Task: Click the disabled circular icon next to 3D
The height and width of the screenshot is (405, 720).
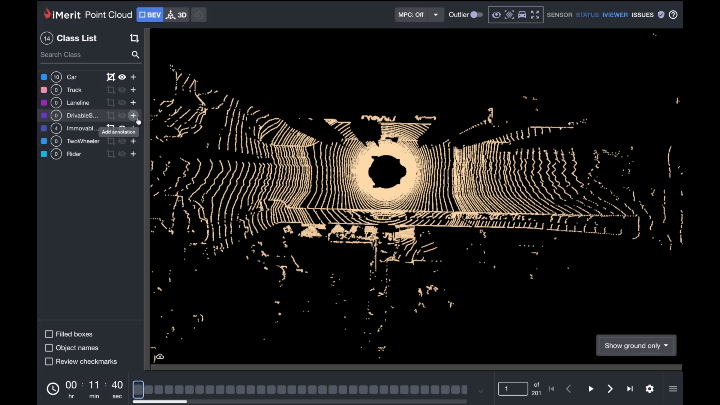Action: pyautogui.click(x=198, y=15)
